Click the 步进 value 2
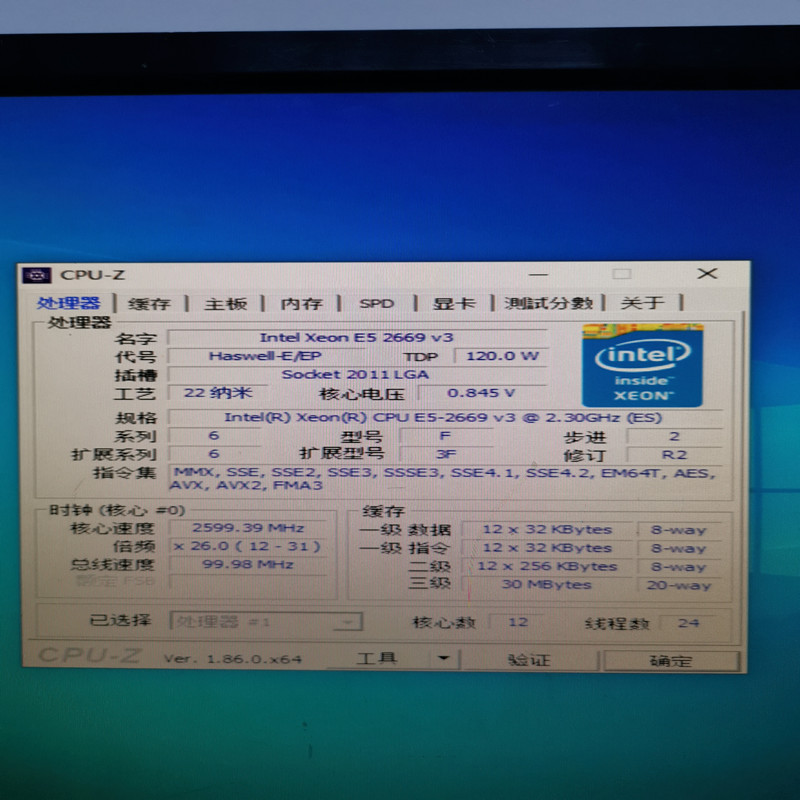 (x=674, y=436)
